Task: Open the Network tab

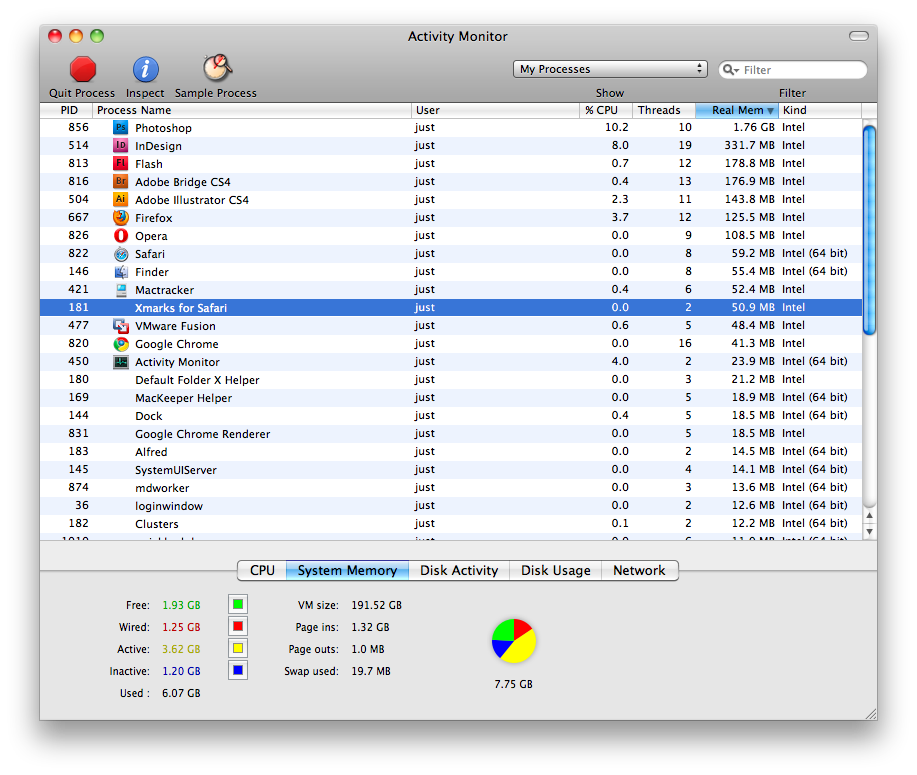Action: (639, 570)
